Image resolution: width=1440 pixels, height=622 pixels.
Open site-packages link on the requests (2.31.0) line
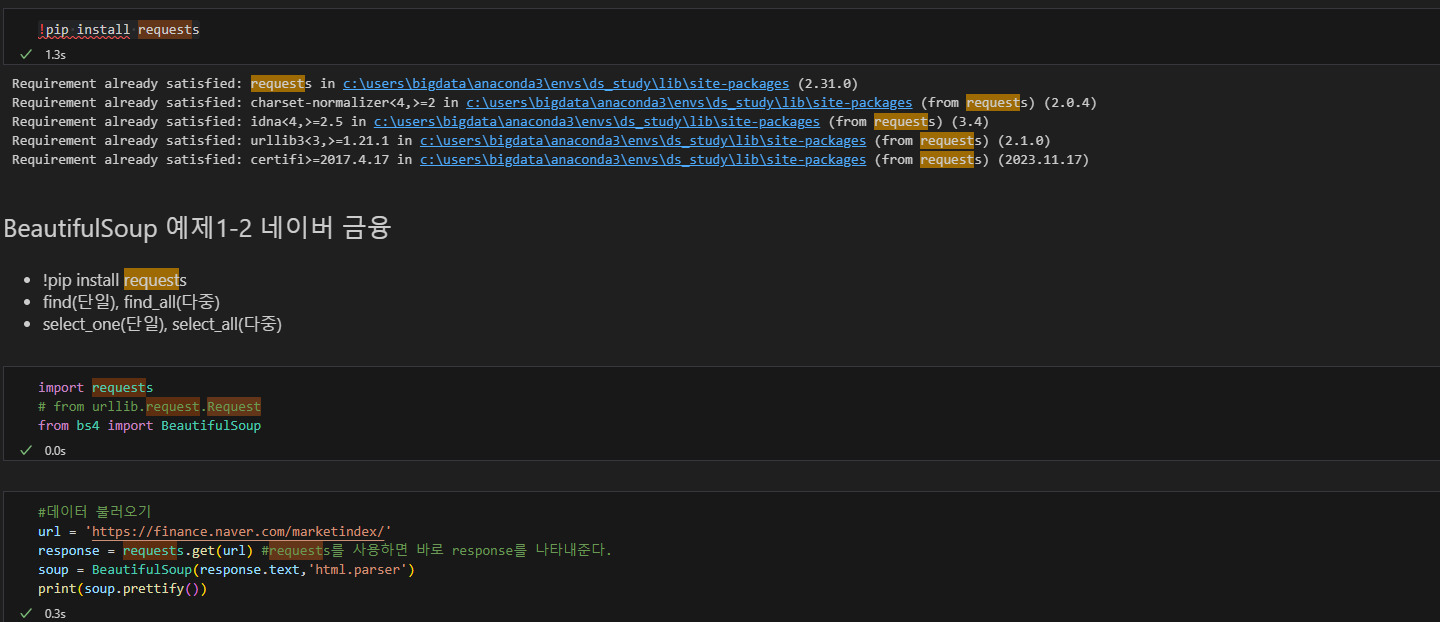pos(566,84)
